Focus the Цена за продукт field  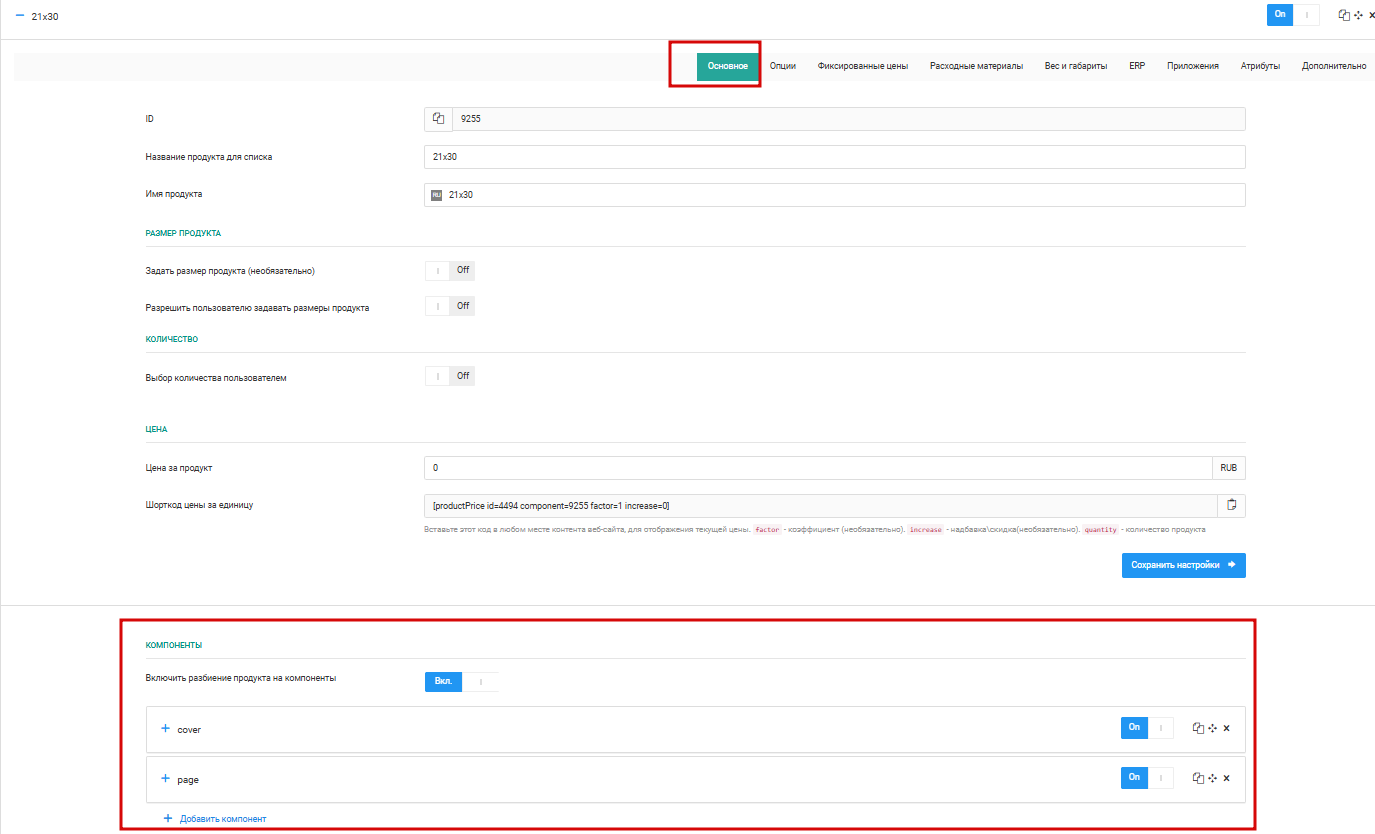tap(818, 468)
